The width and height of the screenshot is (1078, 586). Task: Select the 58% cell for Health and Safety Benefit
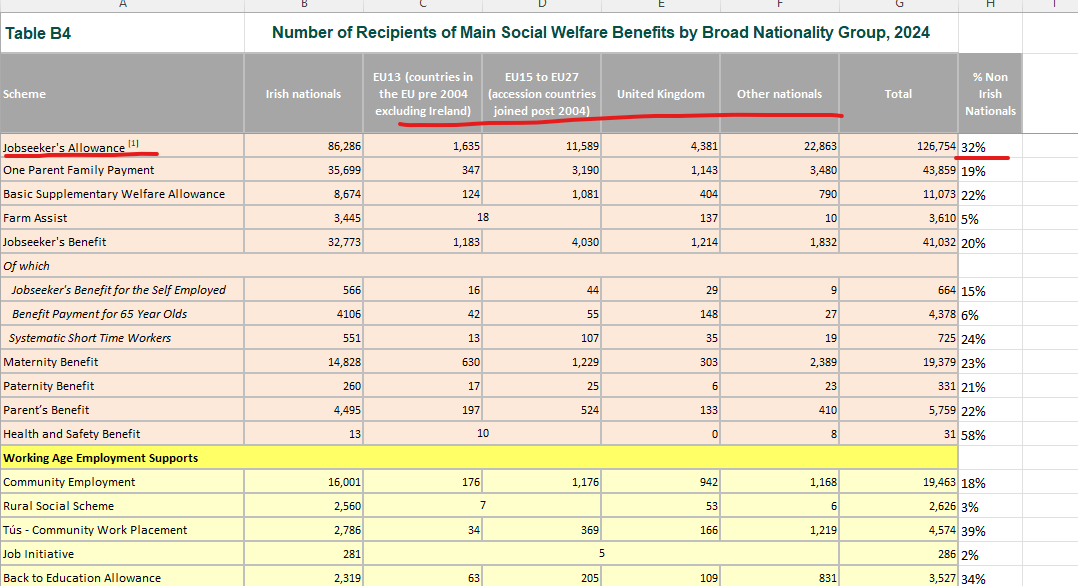point(990,435)
